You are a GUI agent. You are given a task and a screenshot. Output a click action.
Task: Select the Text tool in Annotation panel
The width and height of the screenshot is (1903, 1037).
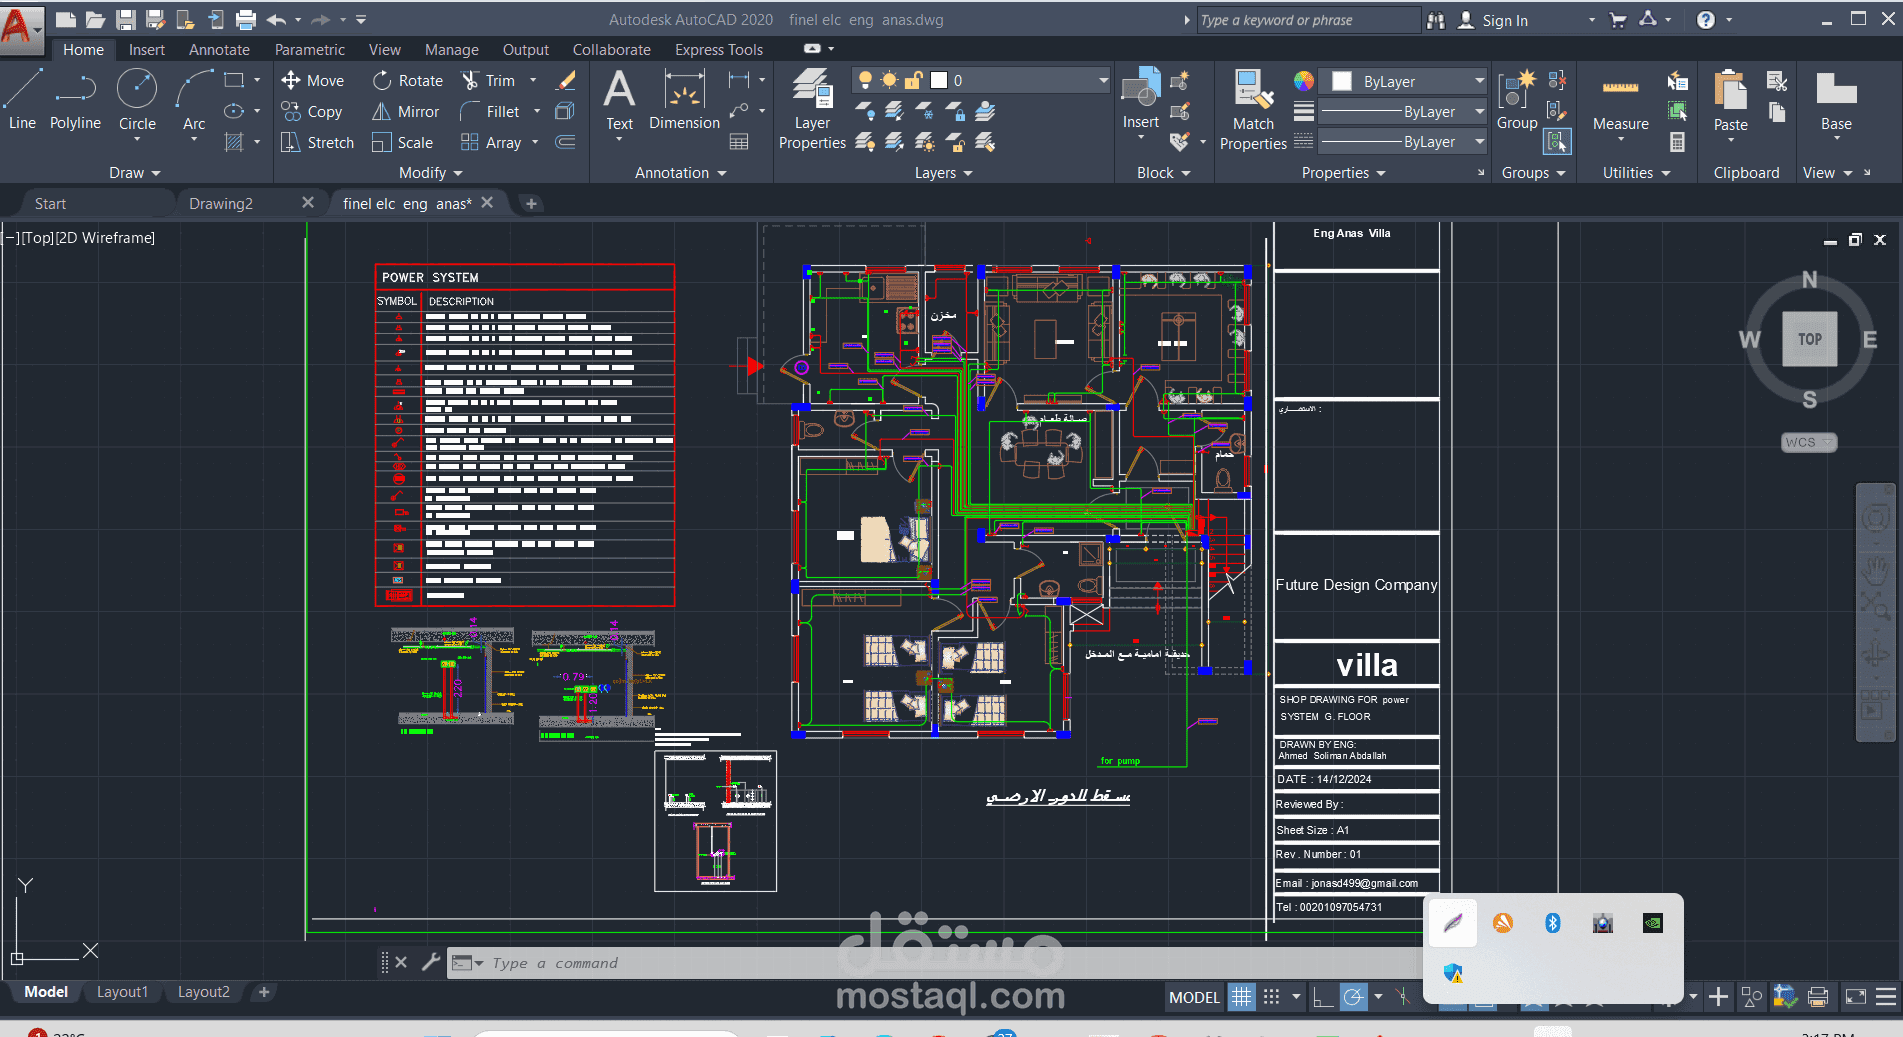(x=619, y=100)
